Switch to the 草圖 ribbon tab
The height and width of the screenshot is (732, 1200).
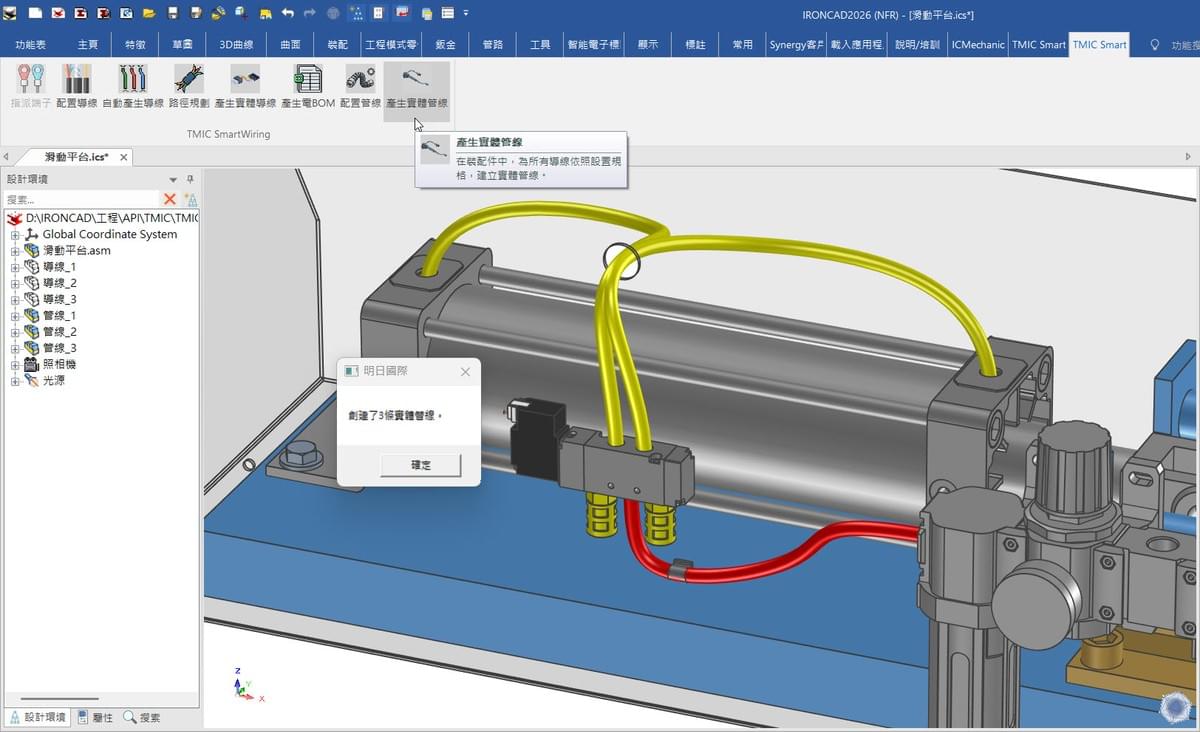pyautogui.click(x=182, y=45)
